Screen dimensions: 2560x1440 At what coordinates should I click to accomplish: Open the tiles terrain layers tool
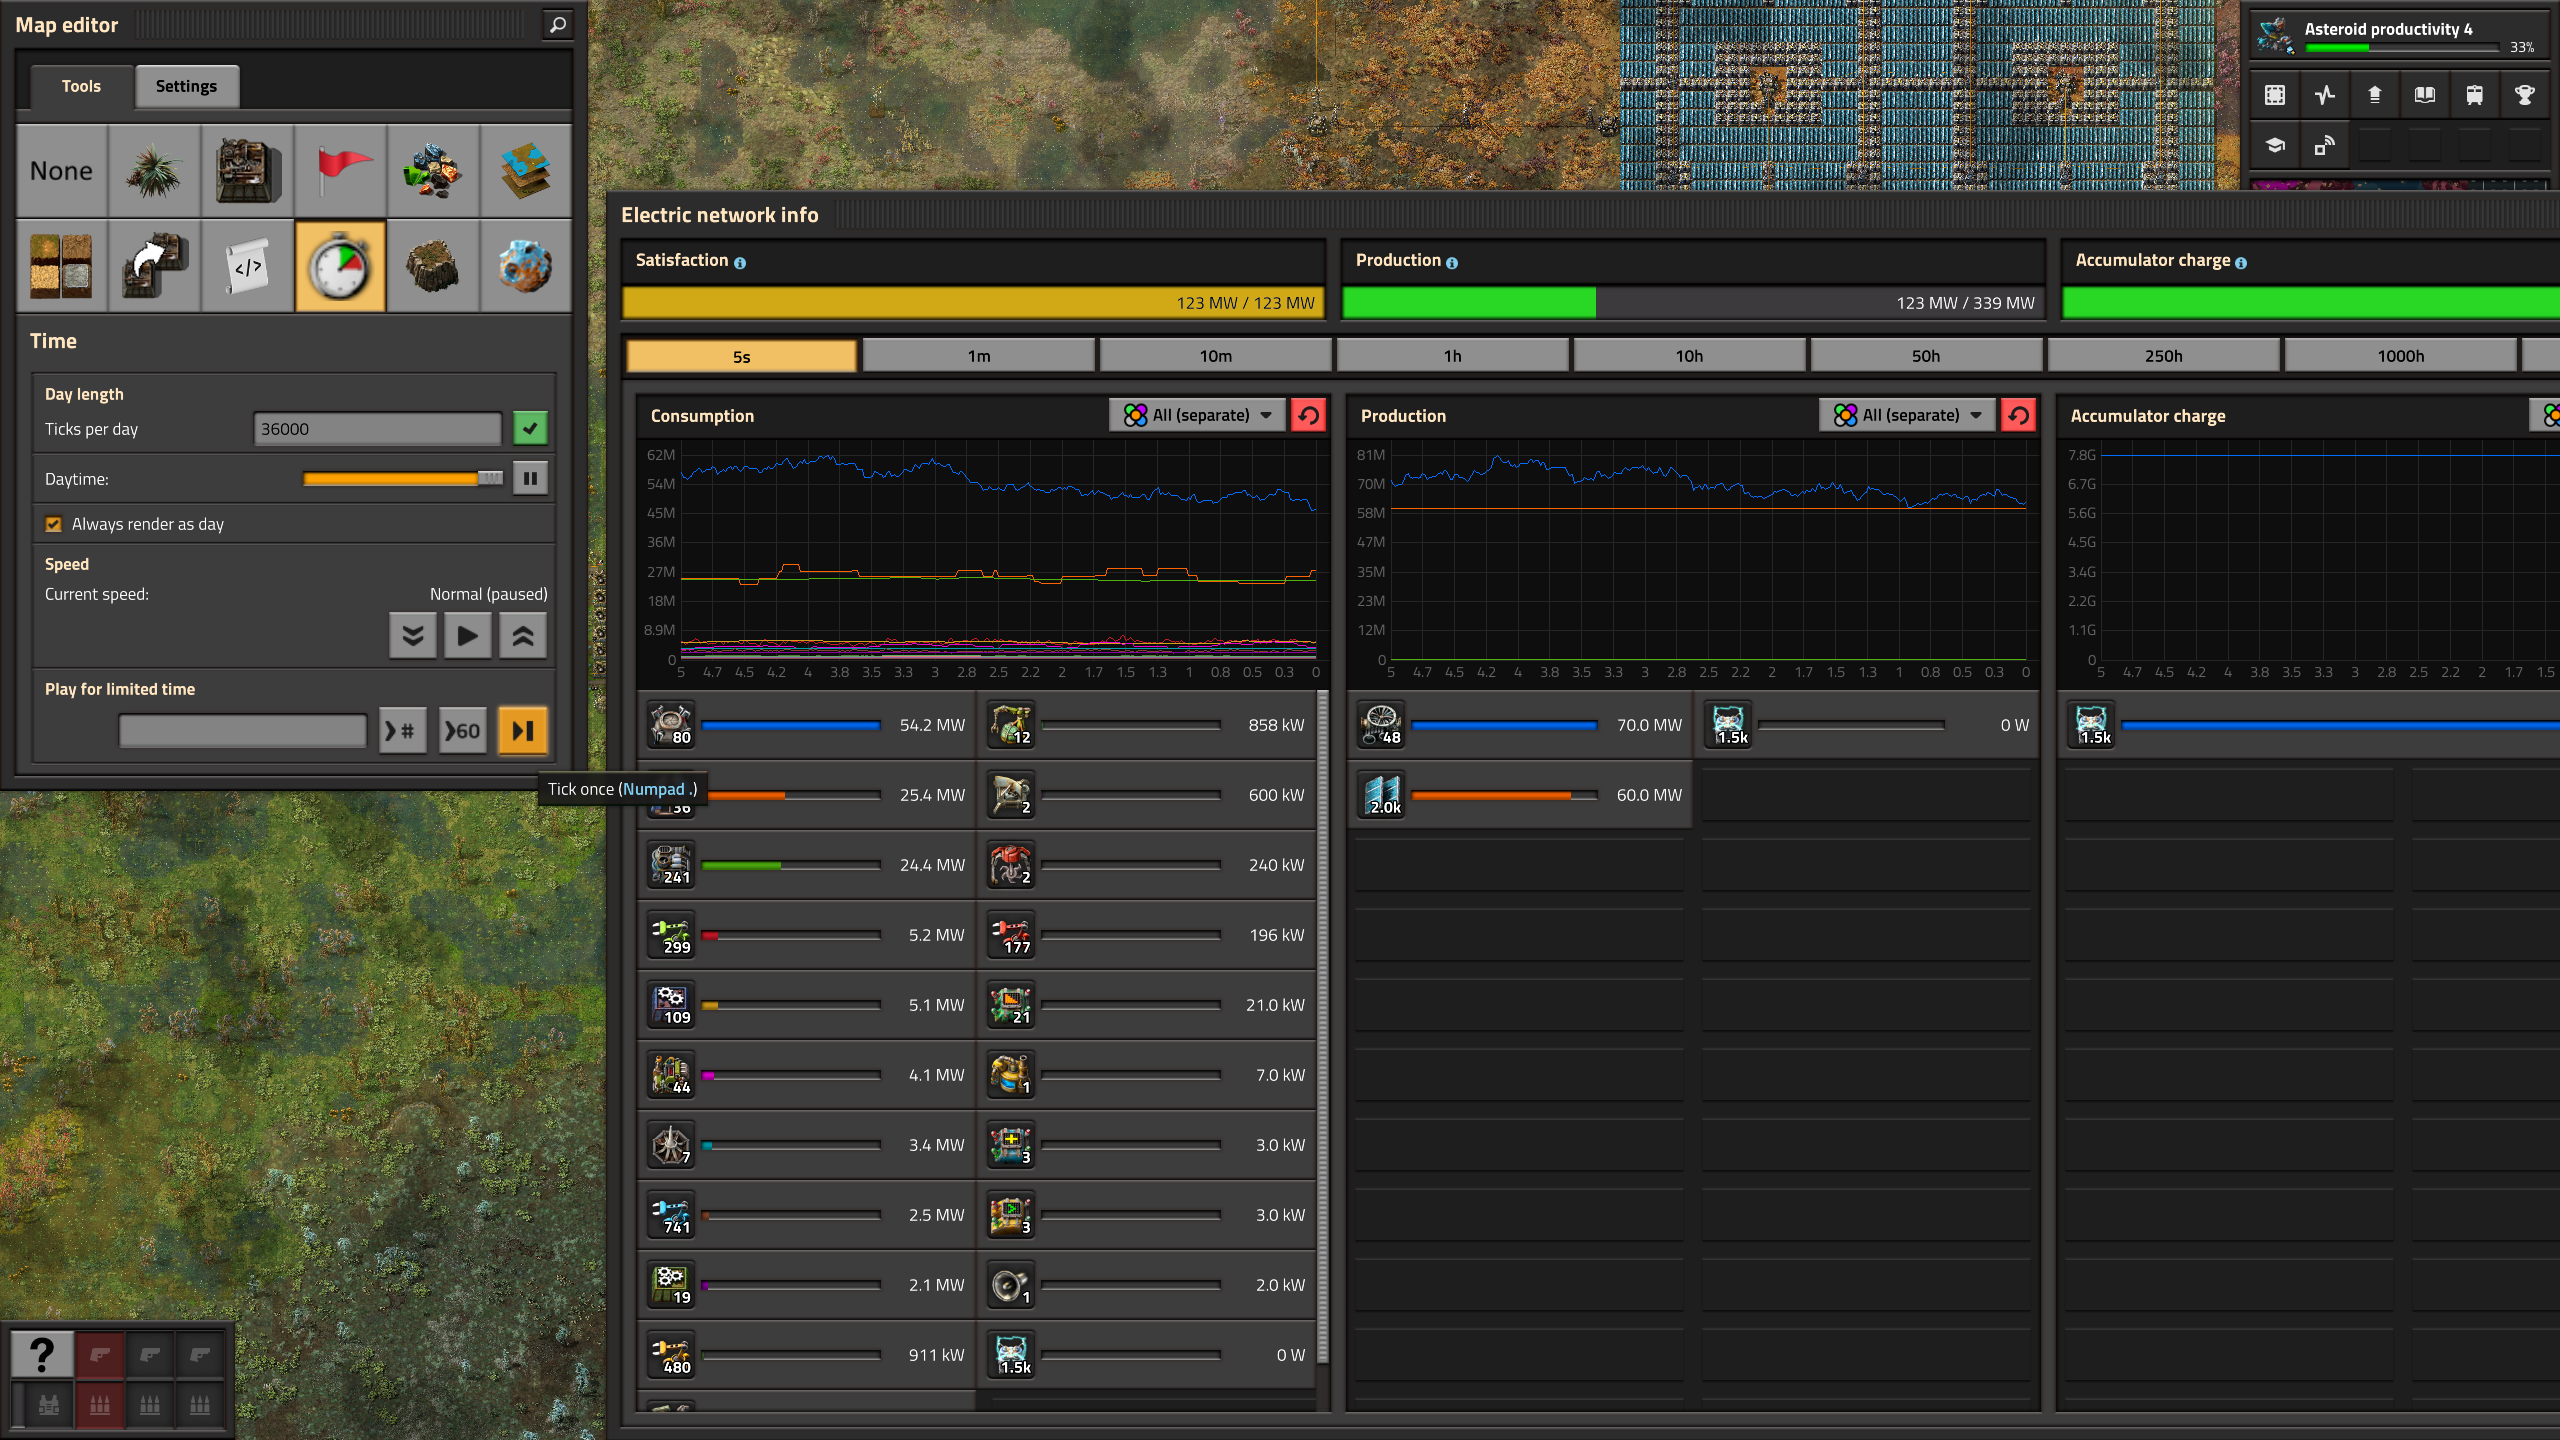click(x=526, y=171)
